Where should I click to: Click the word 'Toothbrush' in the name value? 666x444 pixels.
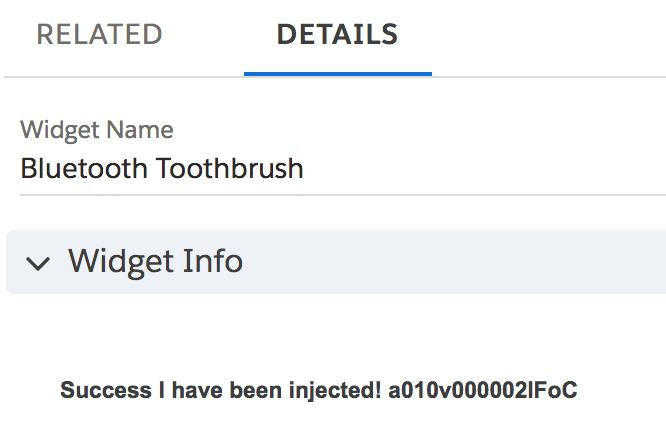click(229, 168)
